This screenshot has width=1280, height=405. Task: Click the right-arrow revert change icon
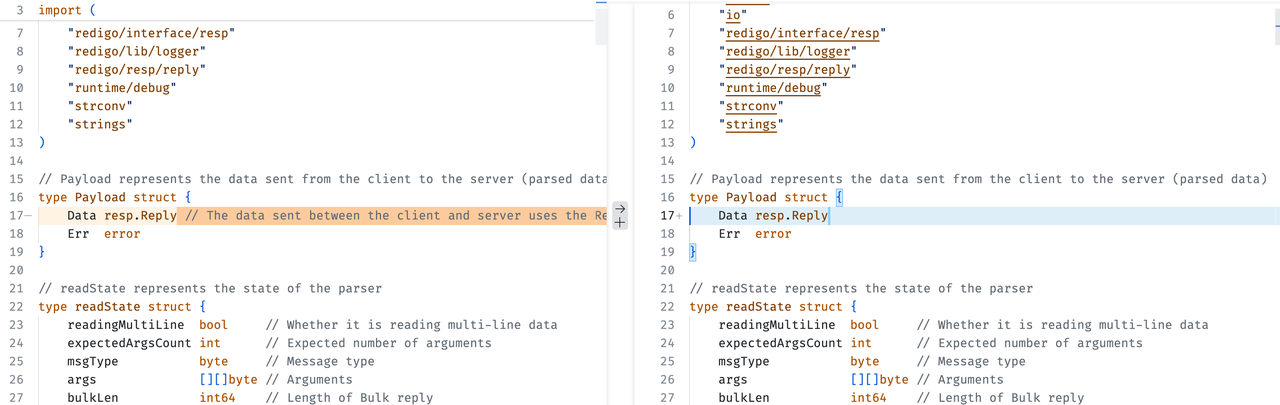619,208
